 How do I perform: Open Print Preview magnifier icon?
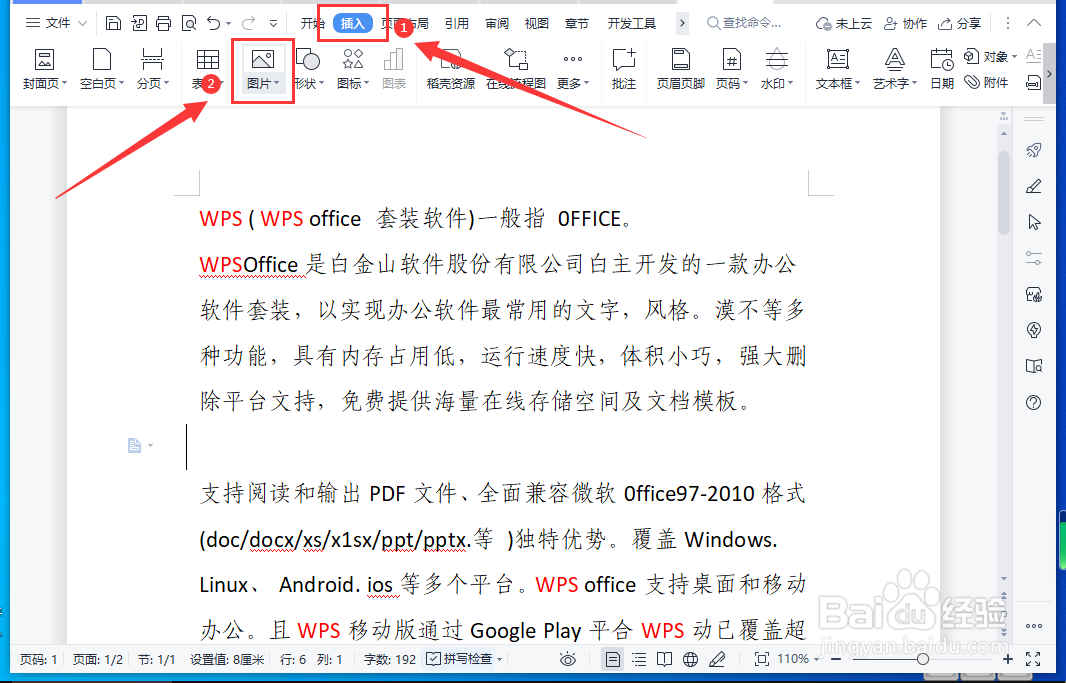click(189, 24)
